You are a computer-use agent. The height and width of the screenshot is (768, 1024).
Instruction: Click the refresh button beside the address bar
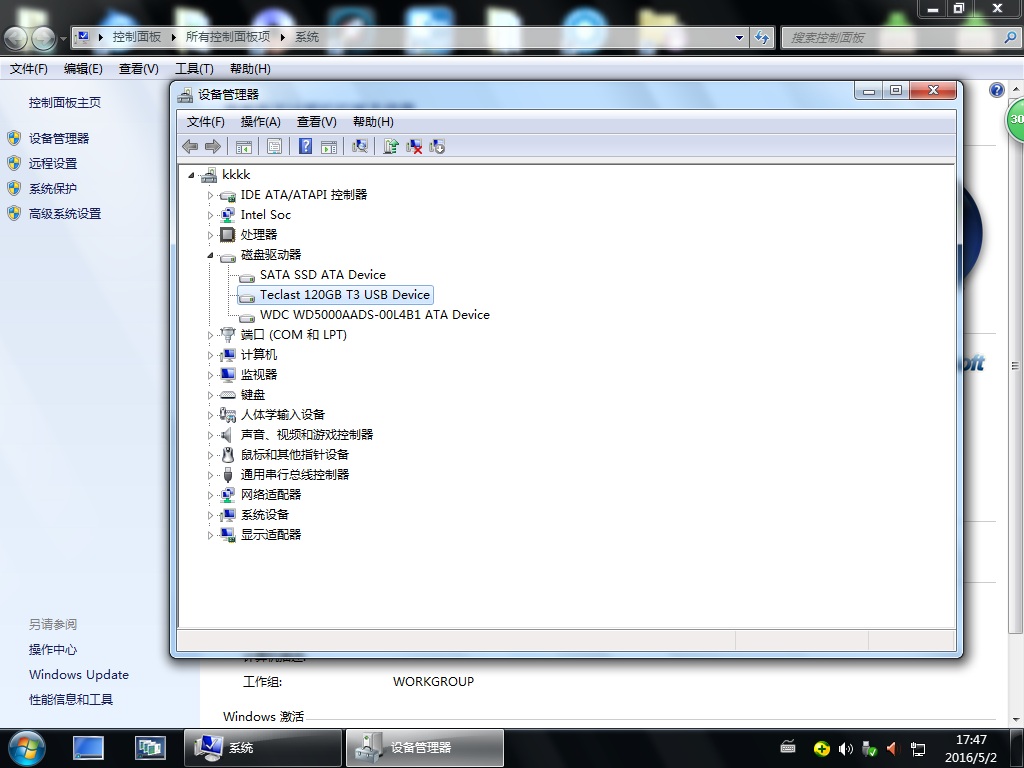(761, 38)
